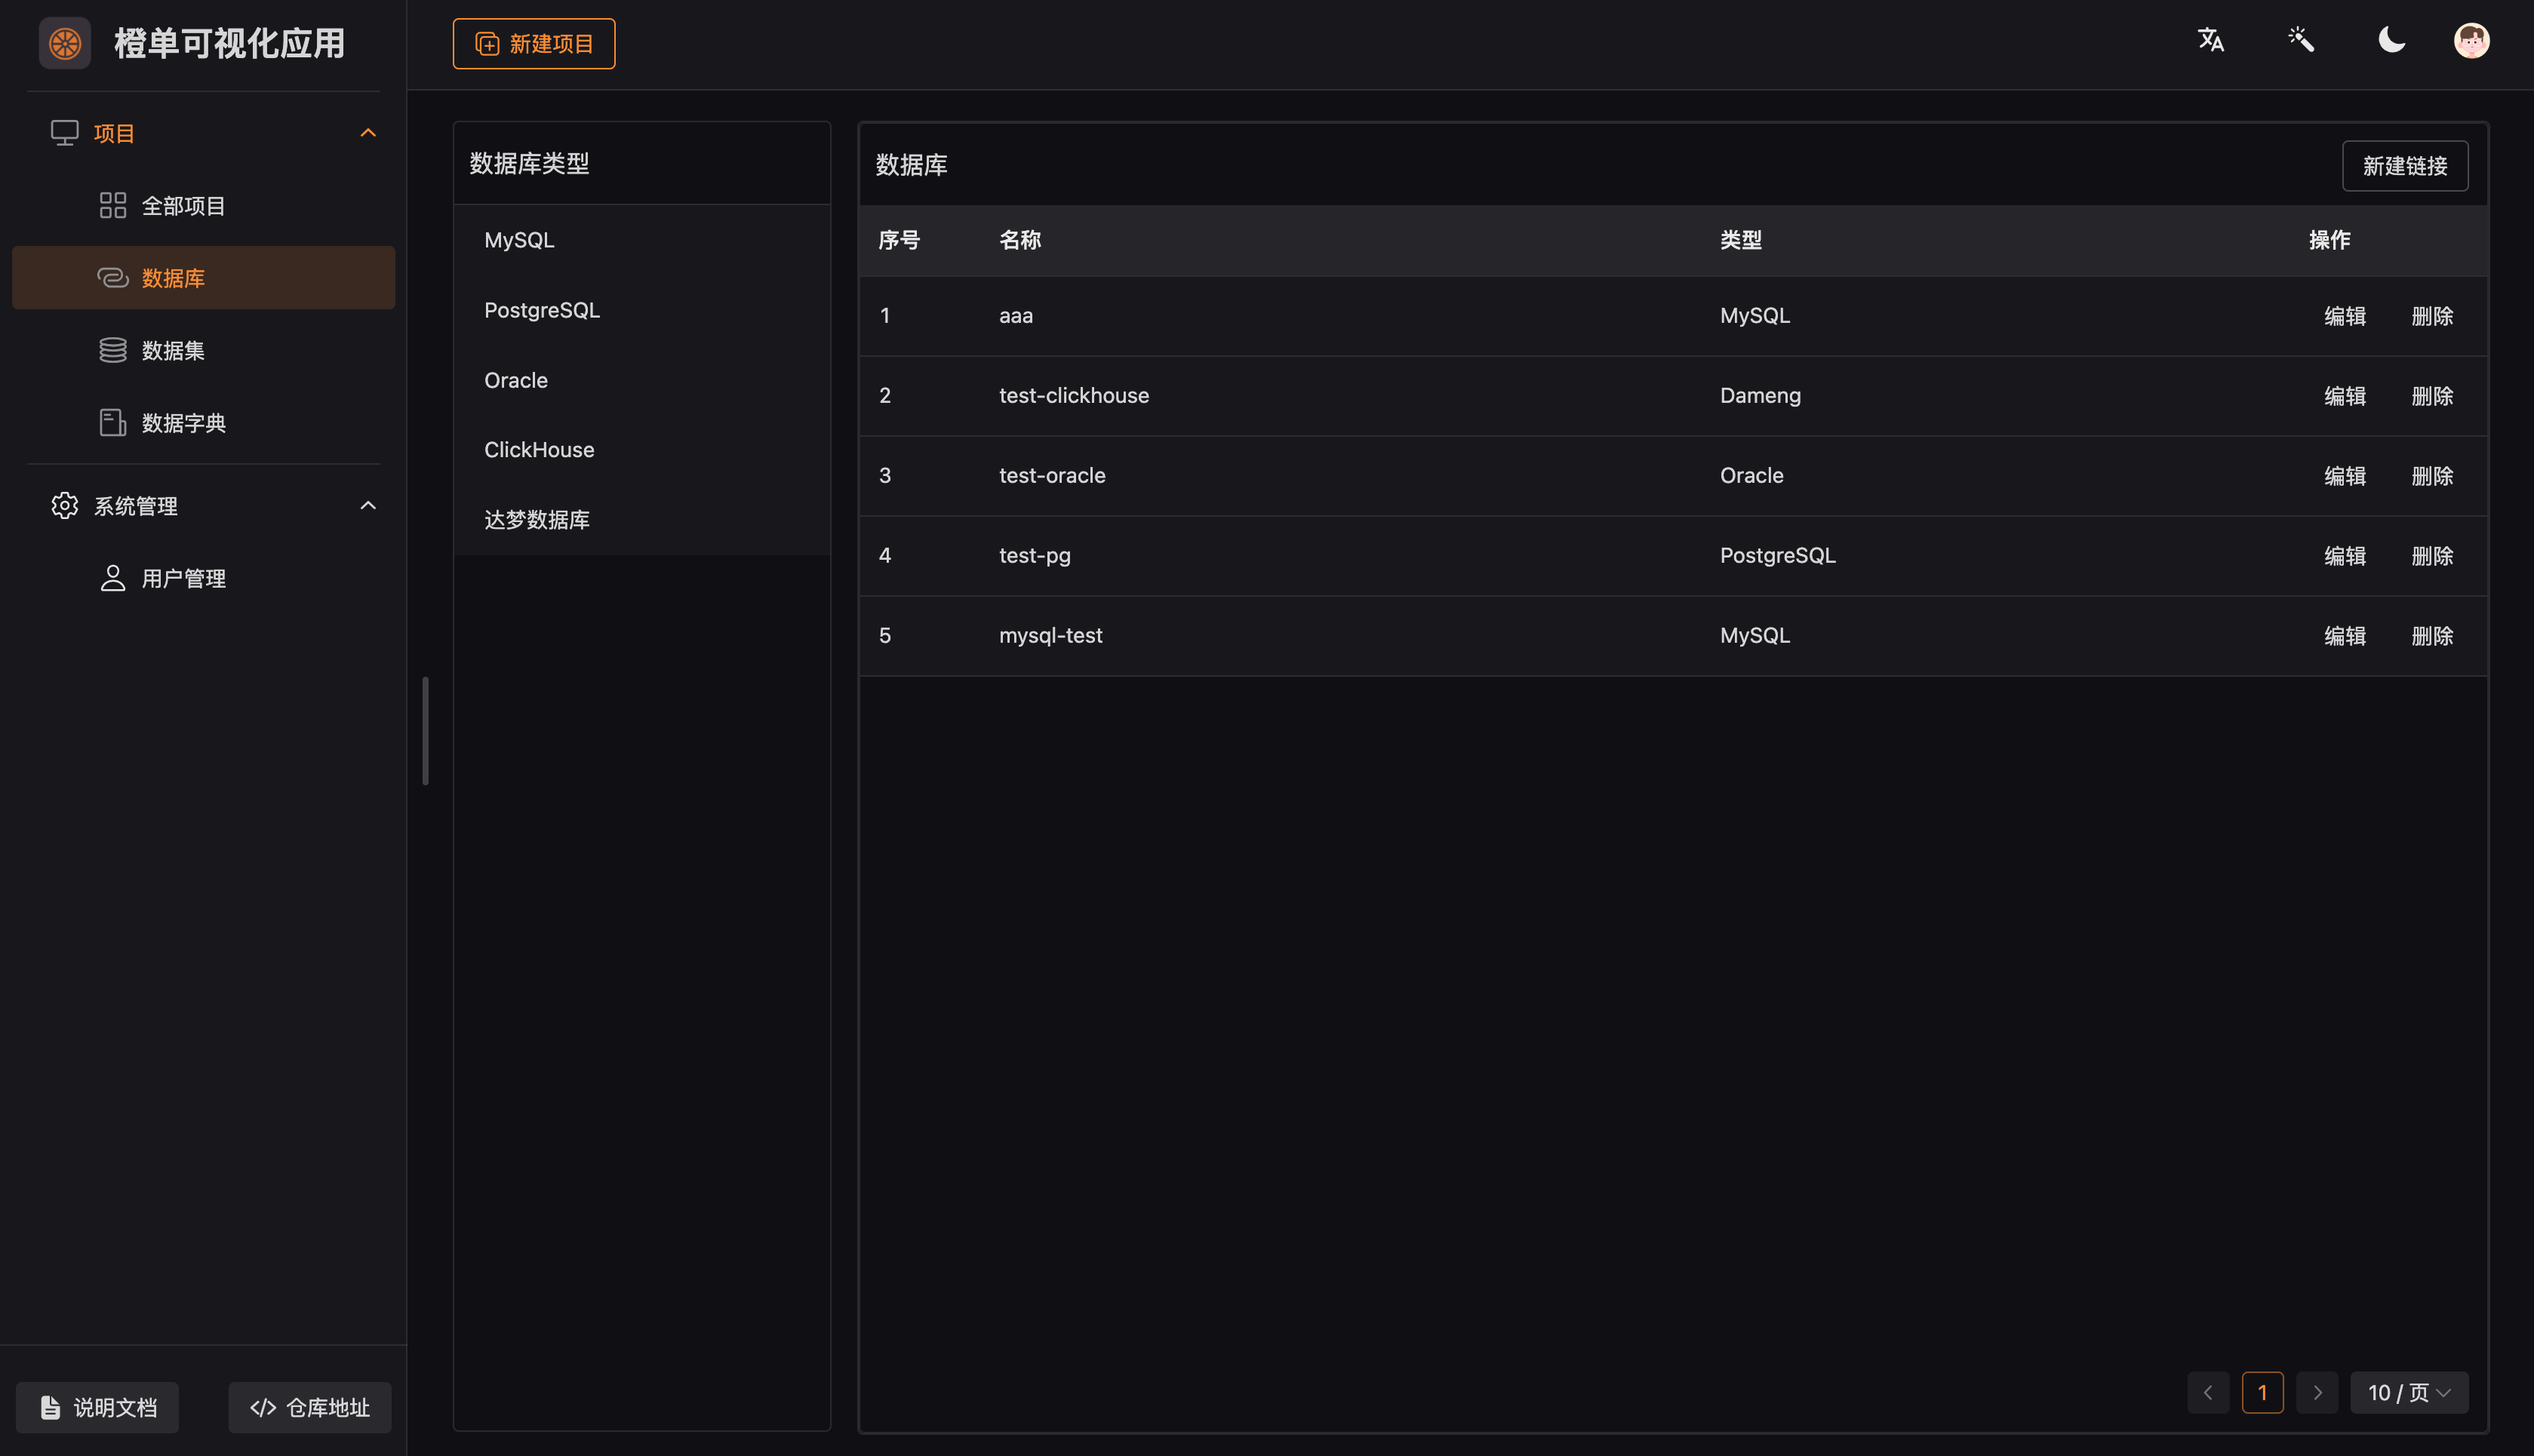Select page 1 in pagination
The image size is (2534, 1456).
pyautogui.click(x=2262, y=1392)
